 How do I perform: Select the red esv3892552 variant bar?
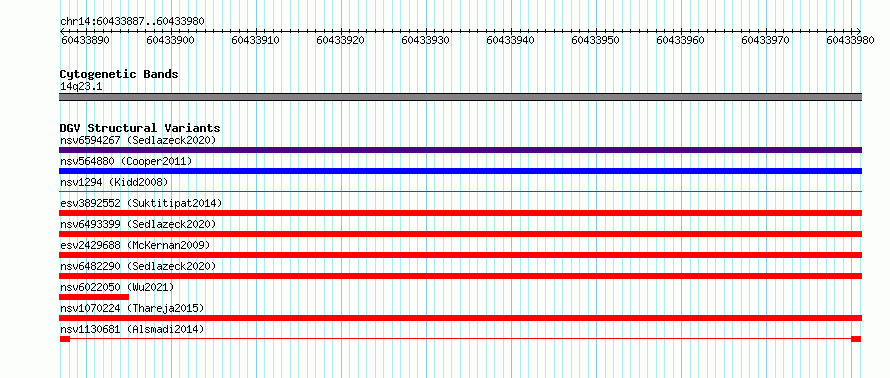coord(460,213)
